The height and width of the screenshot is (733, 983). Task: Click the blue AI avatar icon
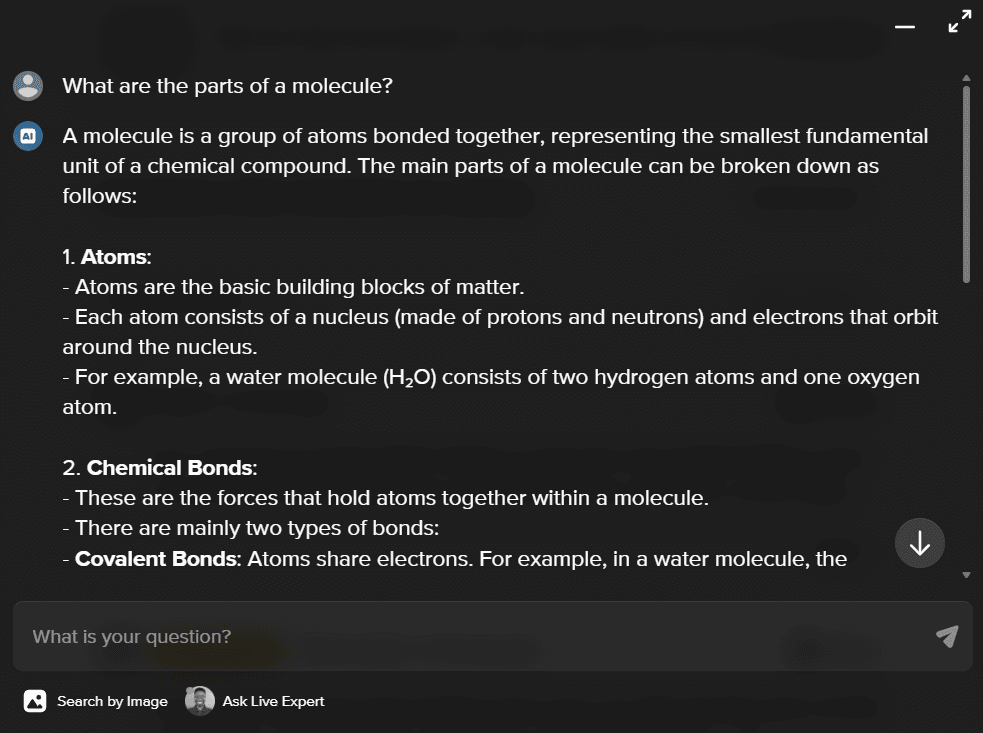click(28, 136)
